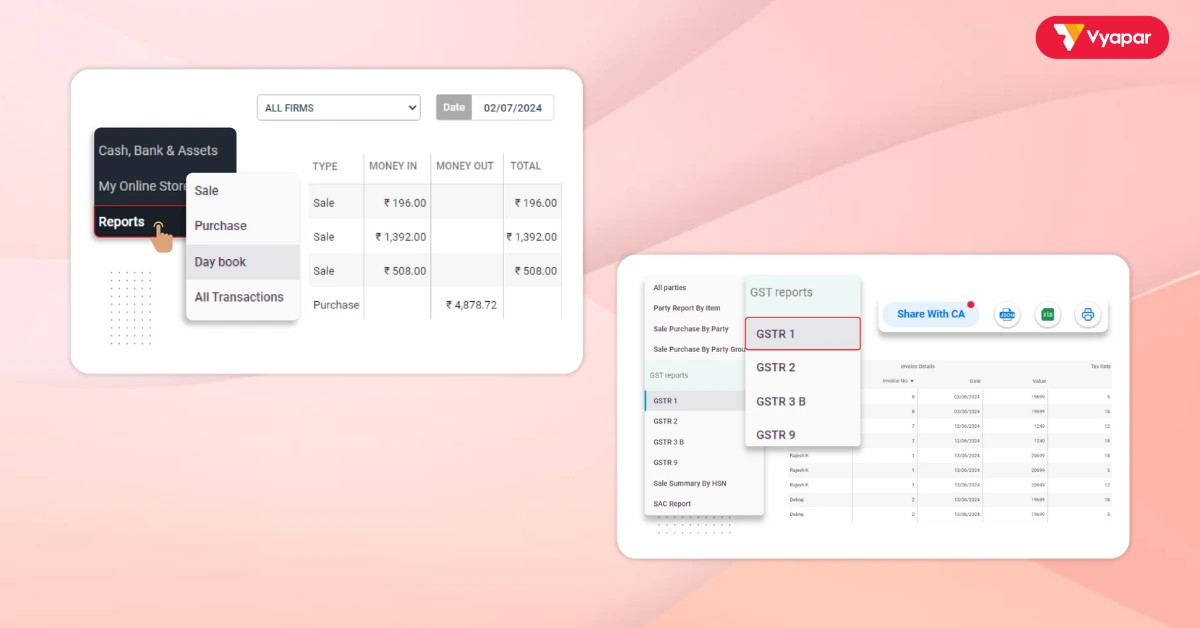Click Cash, Bank & Assets
Viewport: 1200px width, 628px height.
point(157,150)
